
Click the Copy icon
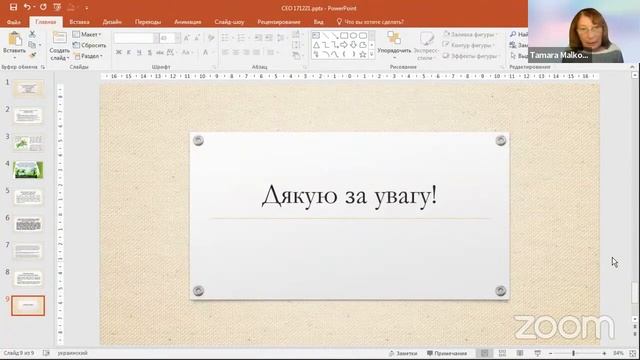coord(33,44)
